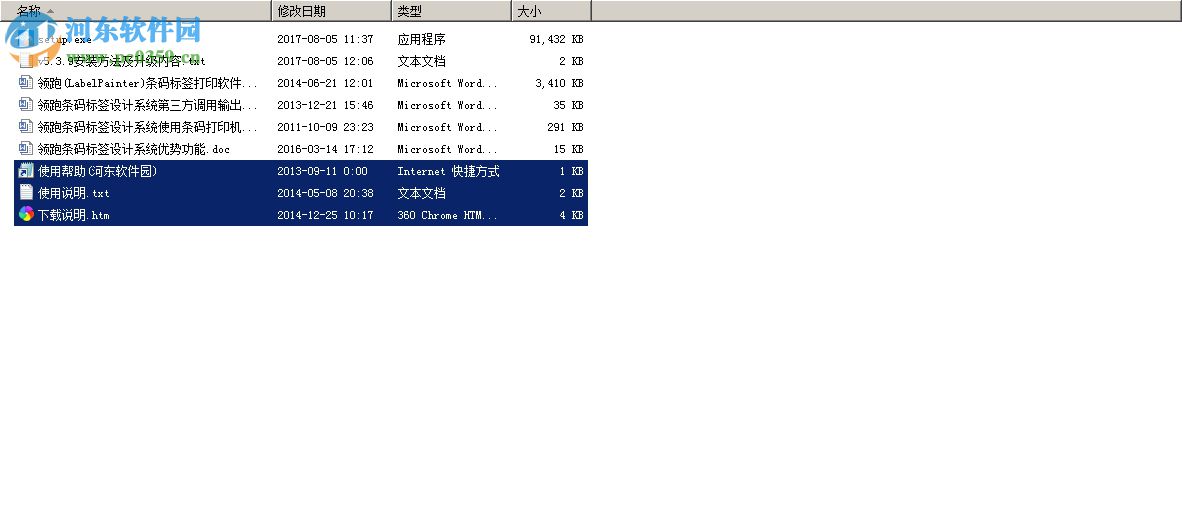The width and height of the screenshot is (1182, 531).
Task: Click the 文本文档 type of 使用说明.txt
Action: pyautogui.click(x=421, y=193)
